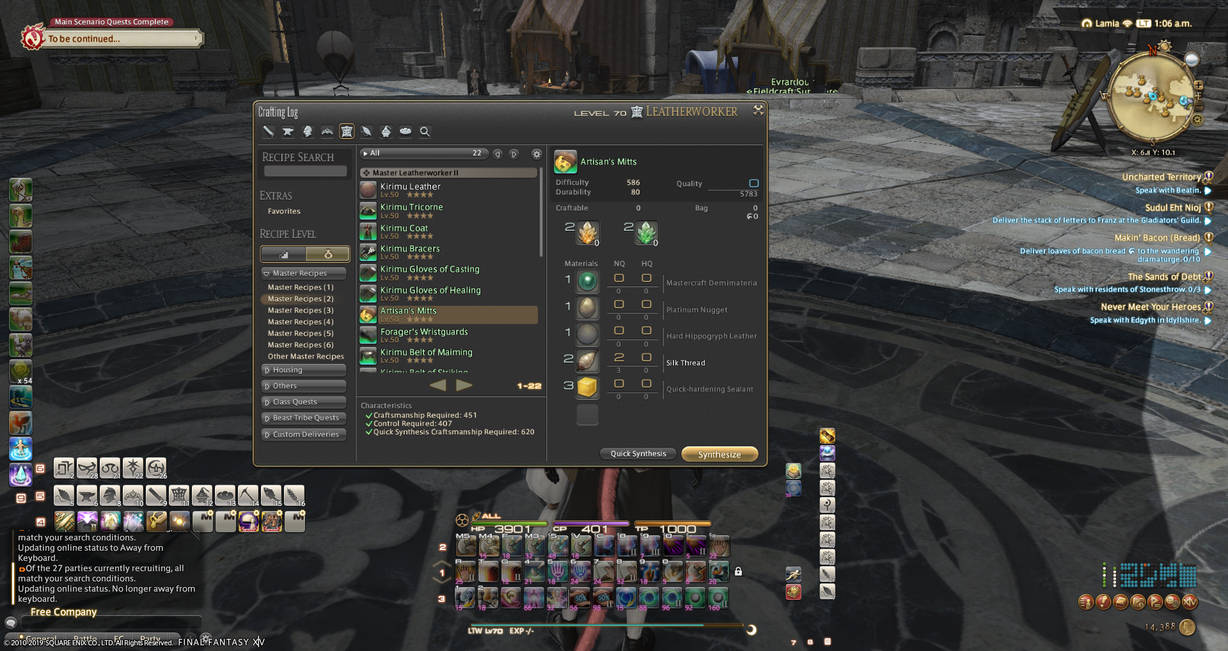Click the Synthesize button

[719, 454]
